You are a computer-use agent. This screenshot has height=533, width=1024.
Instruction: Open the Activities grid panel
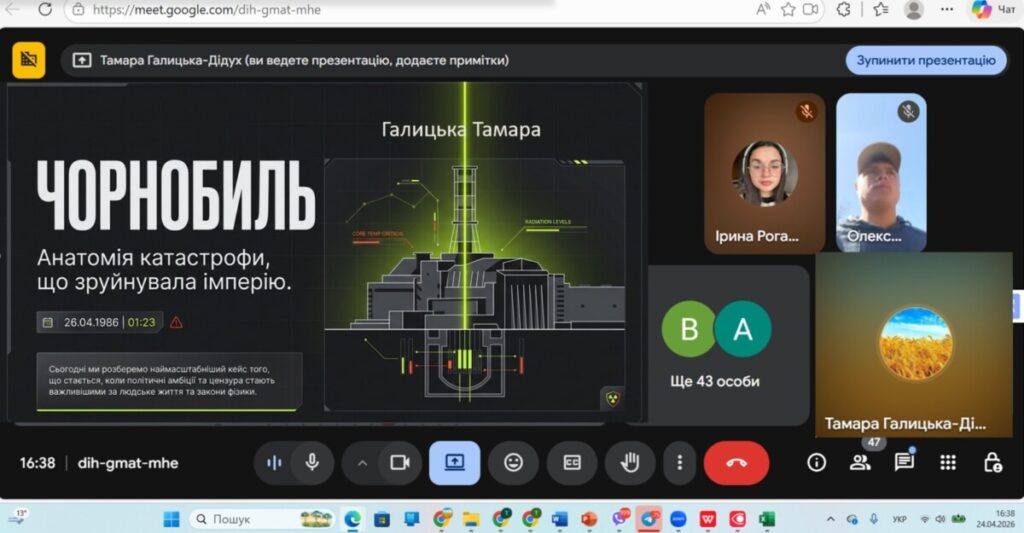pos(948,462)
